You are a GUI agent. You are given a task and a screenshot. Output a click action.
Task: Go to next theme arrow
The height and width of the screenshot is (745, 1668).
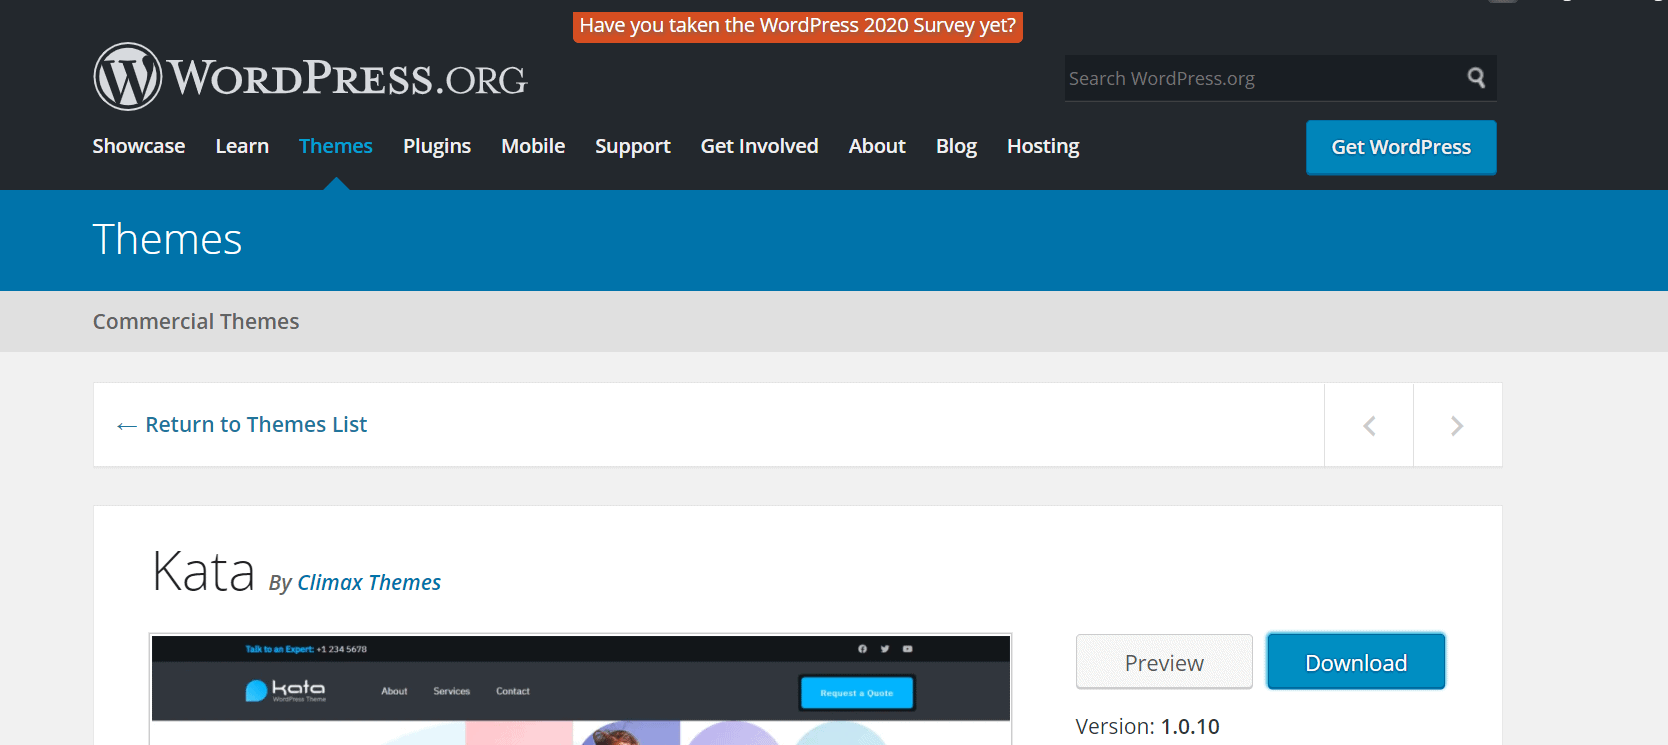click(1457, 425)
